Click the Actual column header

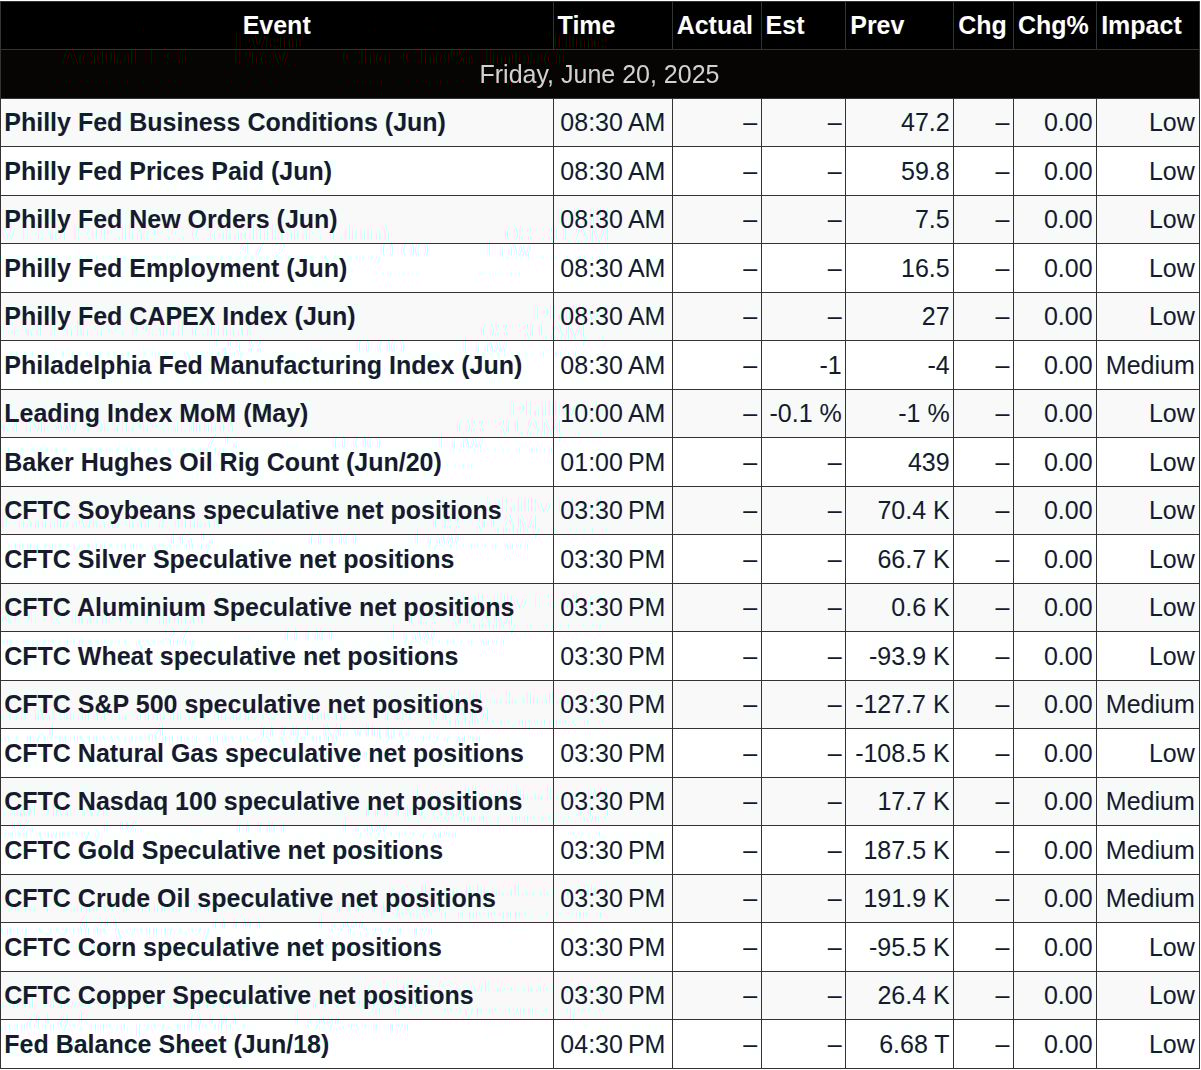715,26
